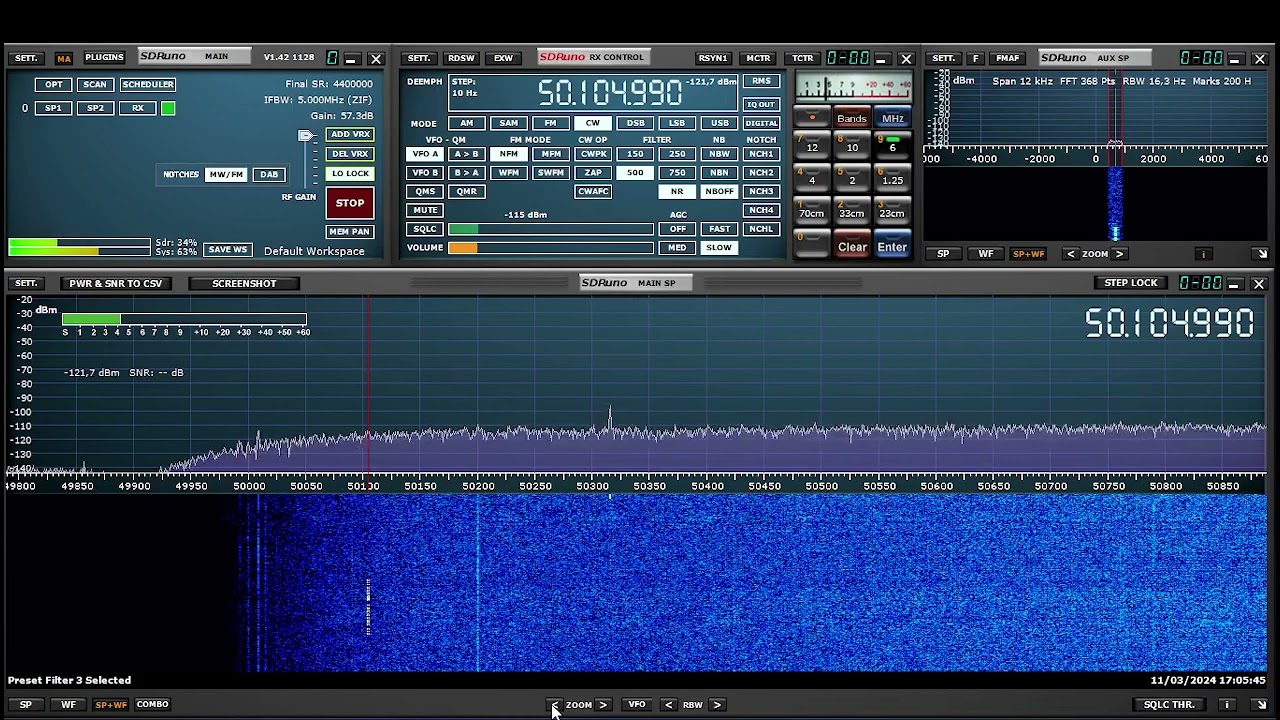The image size is (1280, 720).
Task: Select AM demodulation mode
Action: (466, 123)
